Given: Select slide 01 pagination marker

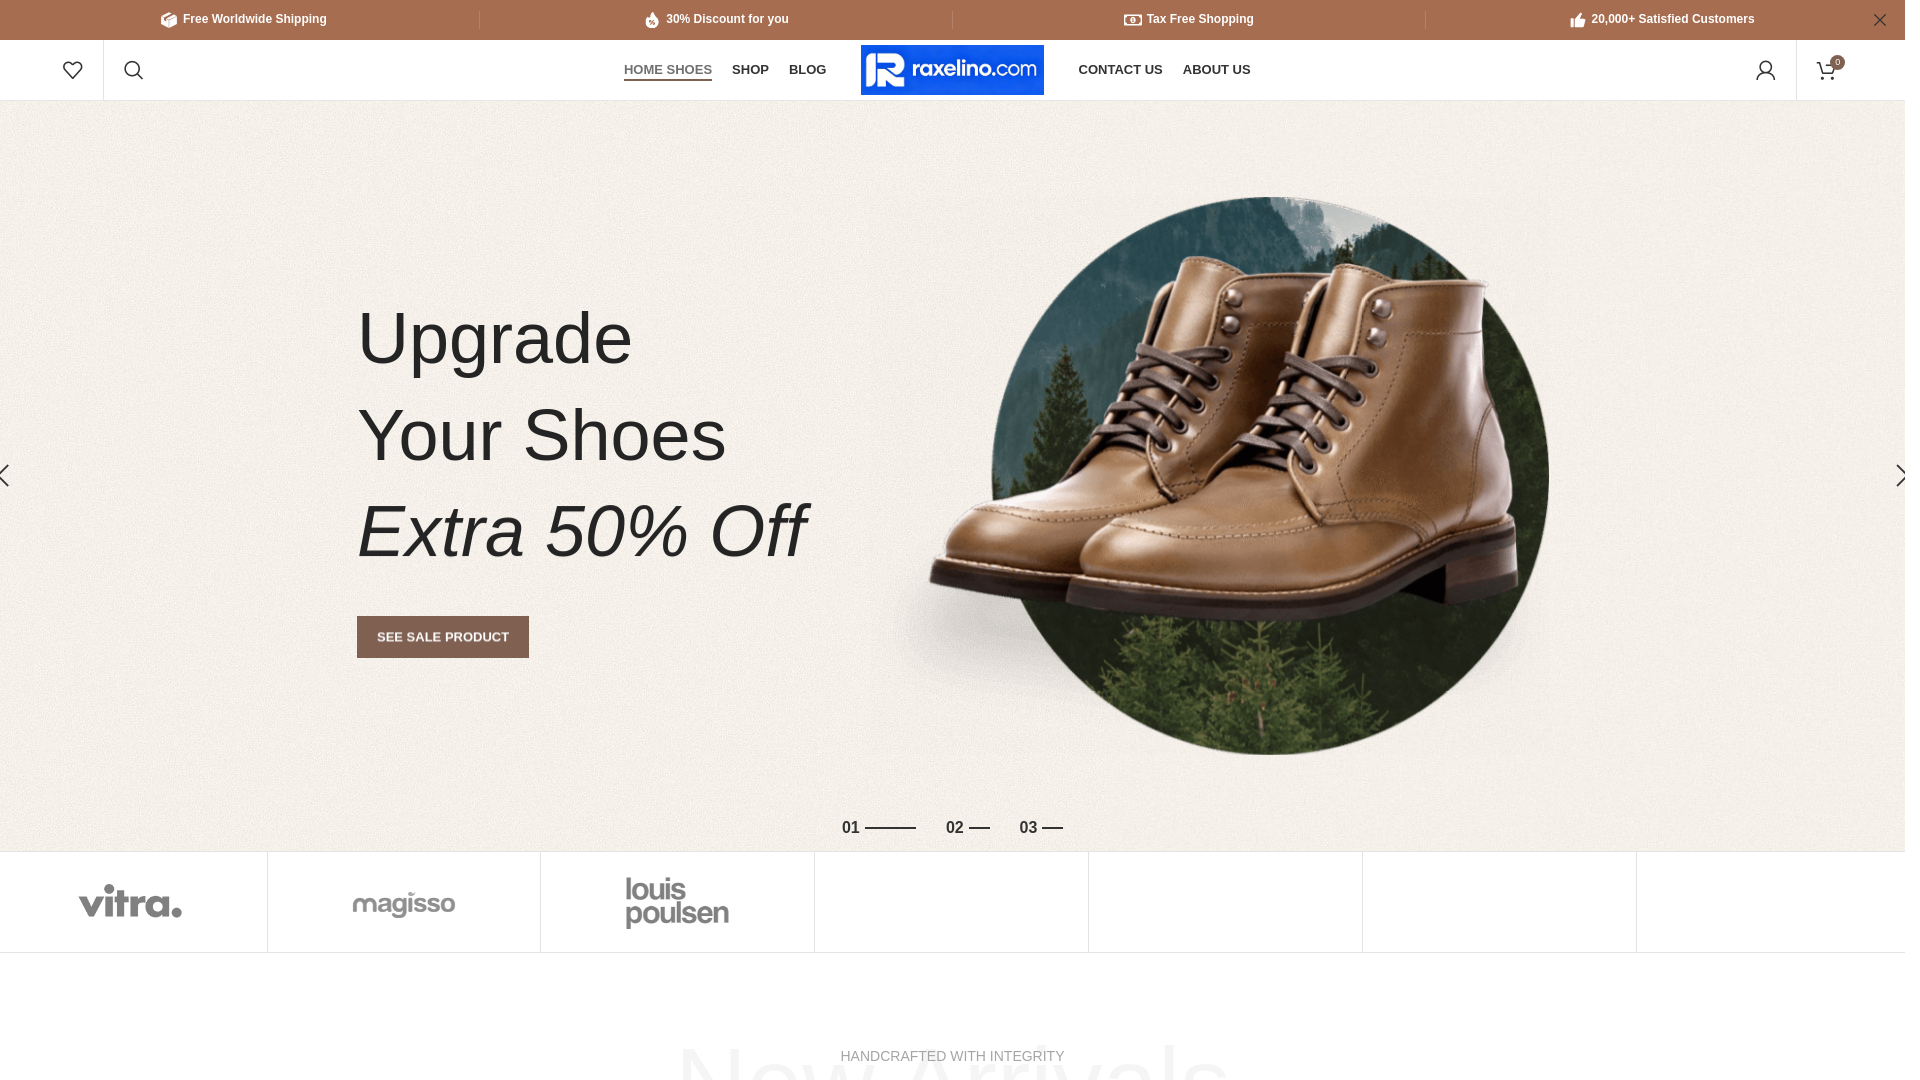Looking at the screenshot, I should tap(879, 828).
